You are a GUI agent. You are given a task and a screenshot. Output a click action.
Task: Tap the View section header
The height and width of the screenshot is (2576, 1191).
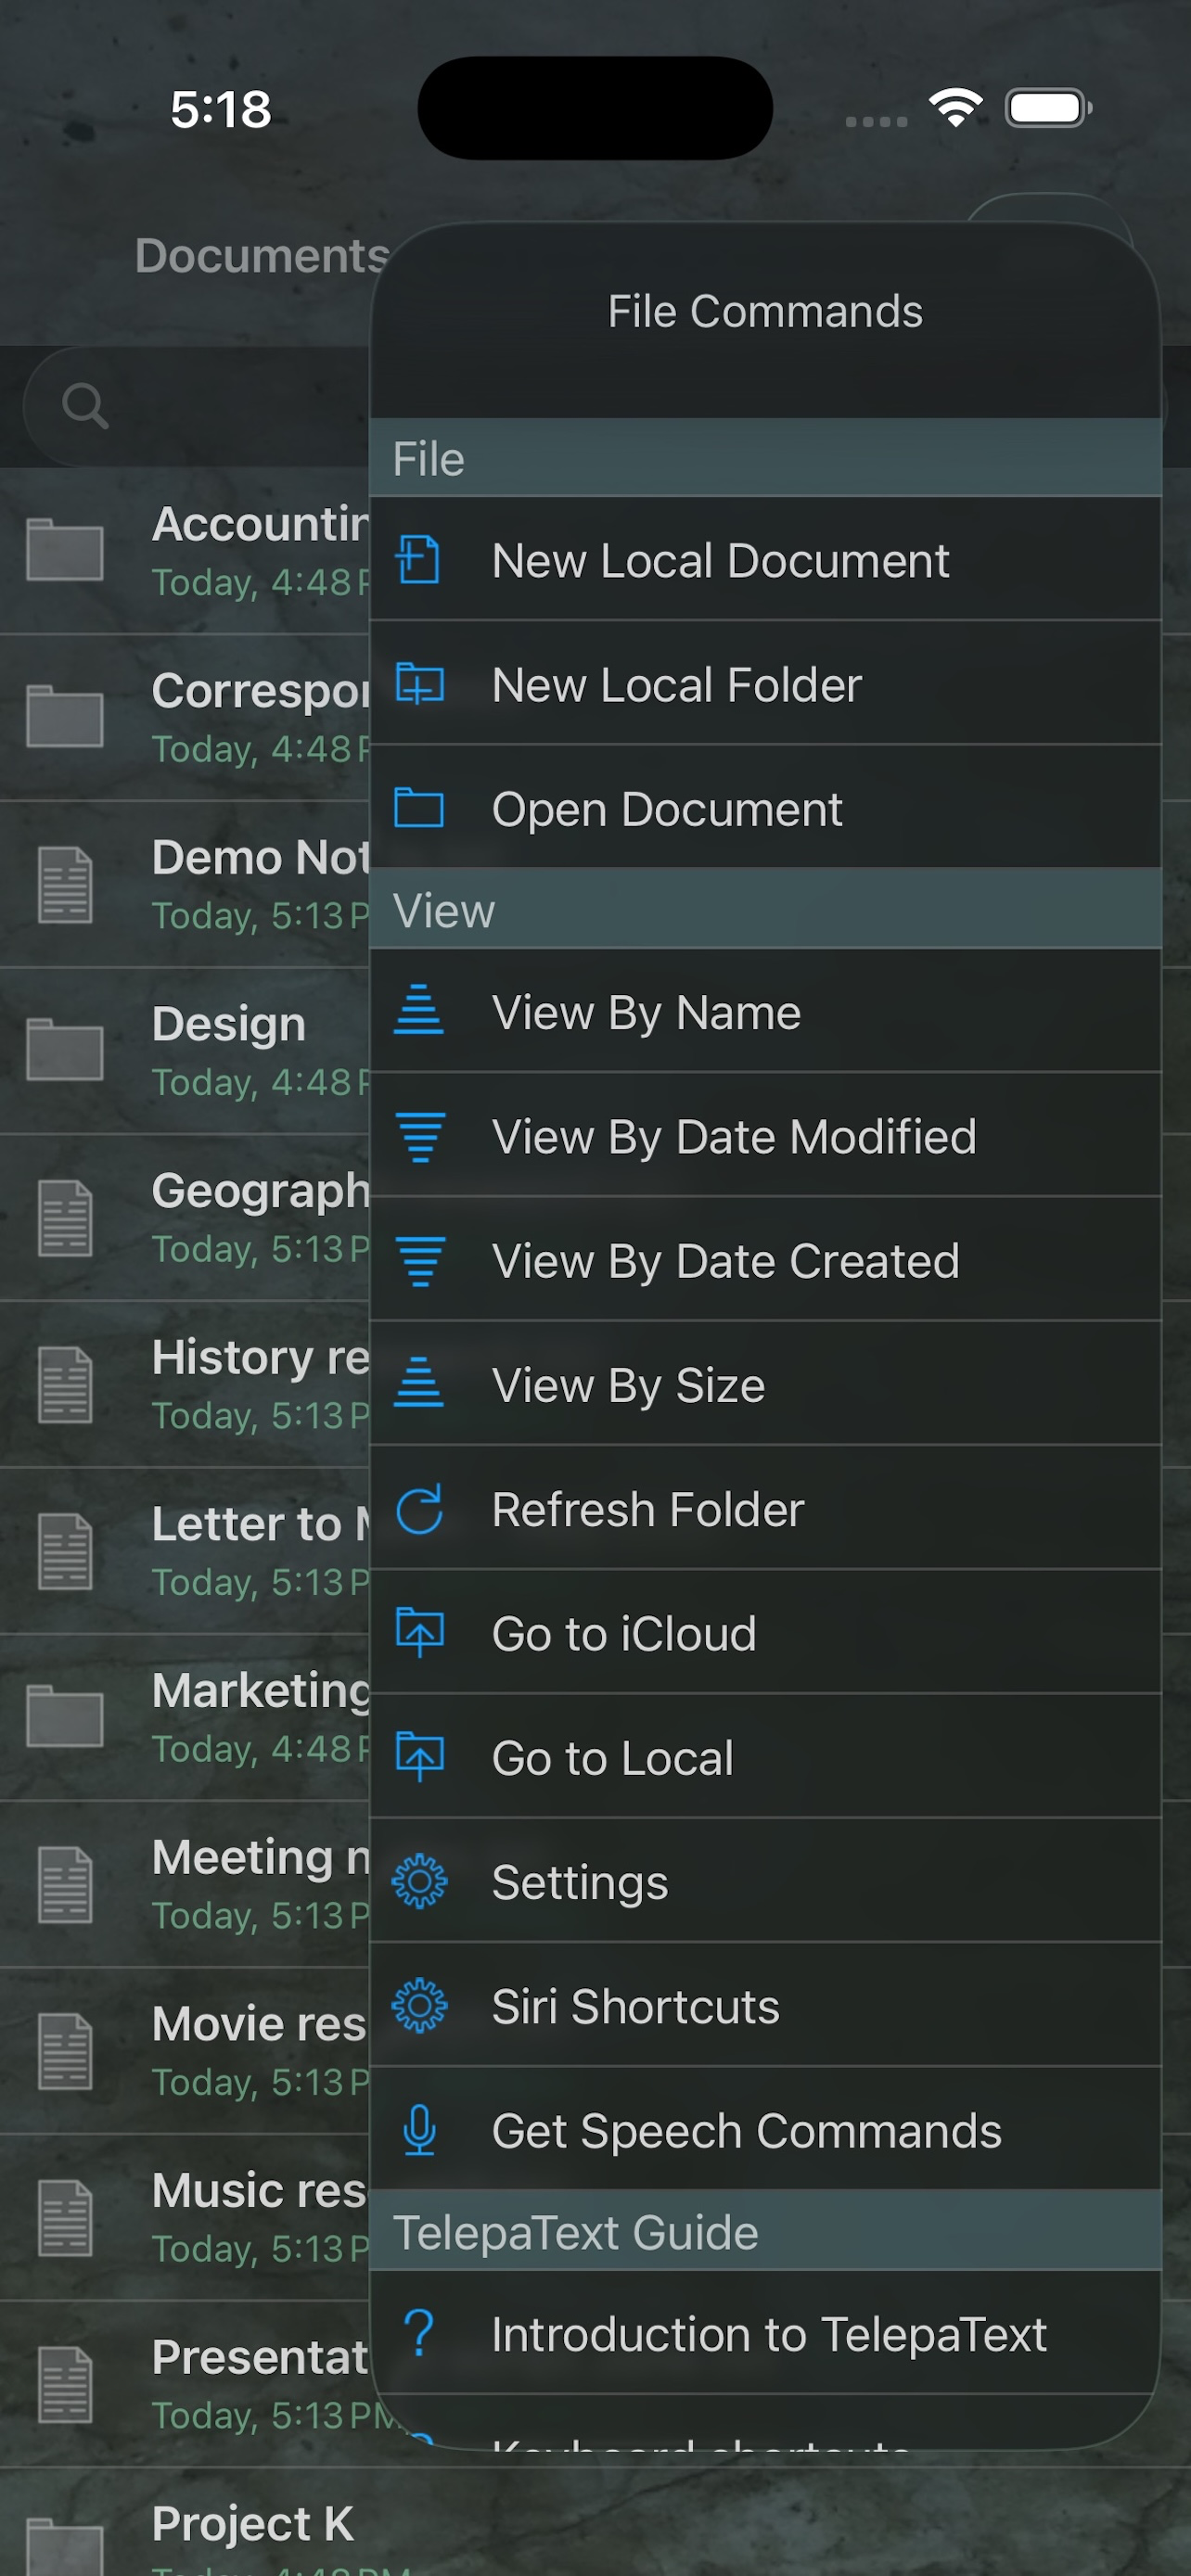click(x=766, y=909)
